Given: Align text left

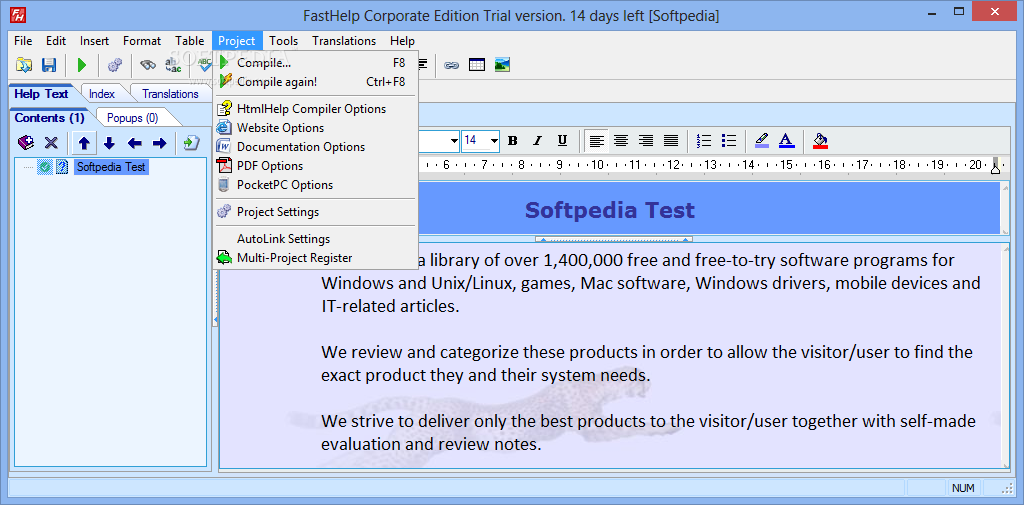Looking at the screenshot, I should 596,140.
